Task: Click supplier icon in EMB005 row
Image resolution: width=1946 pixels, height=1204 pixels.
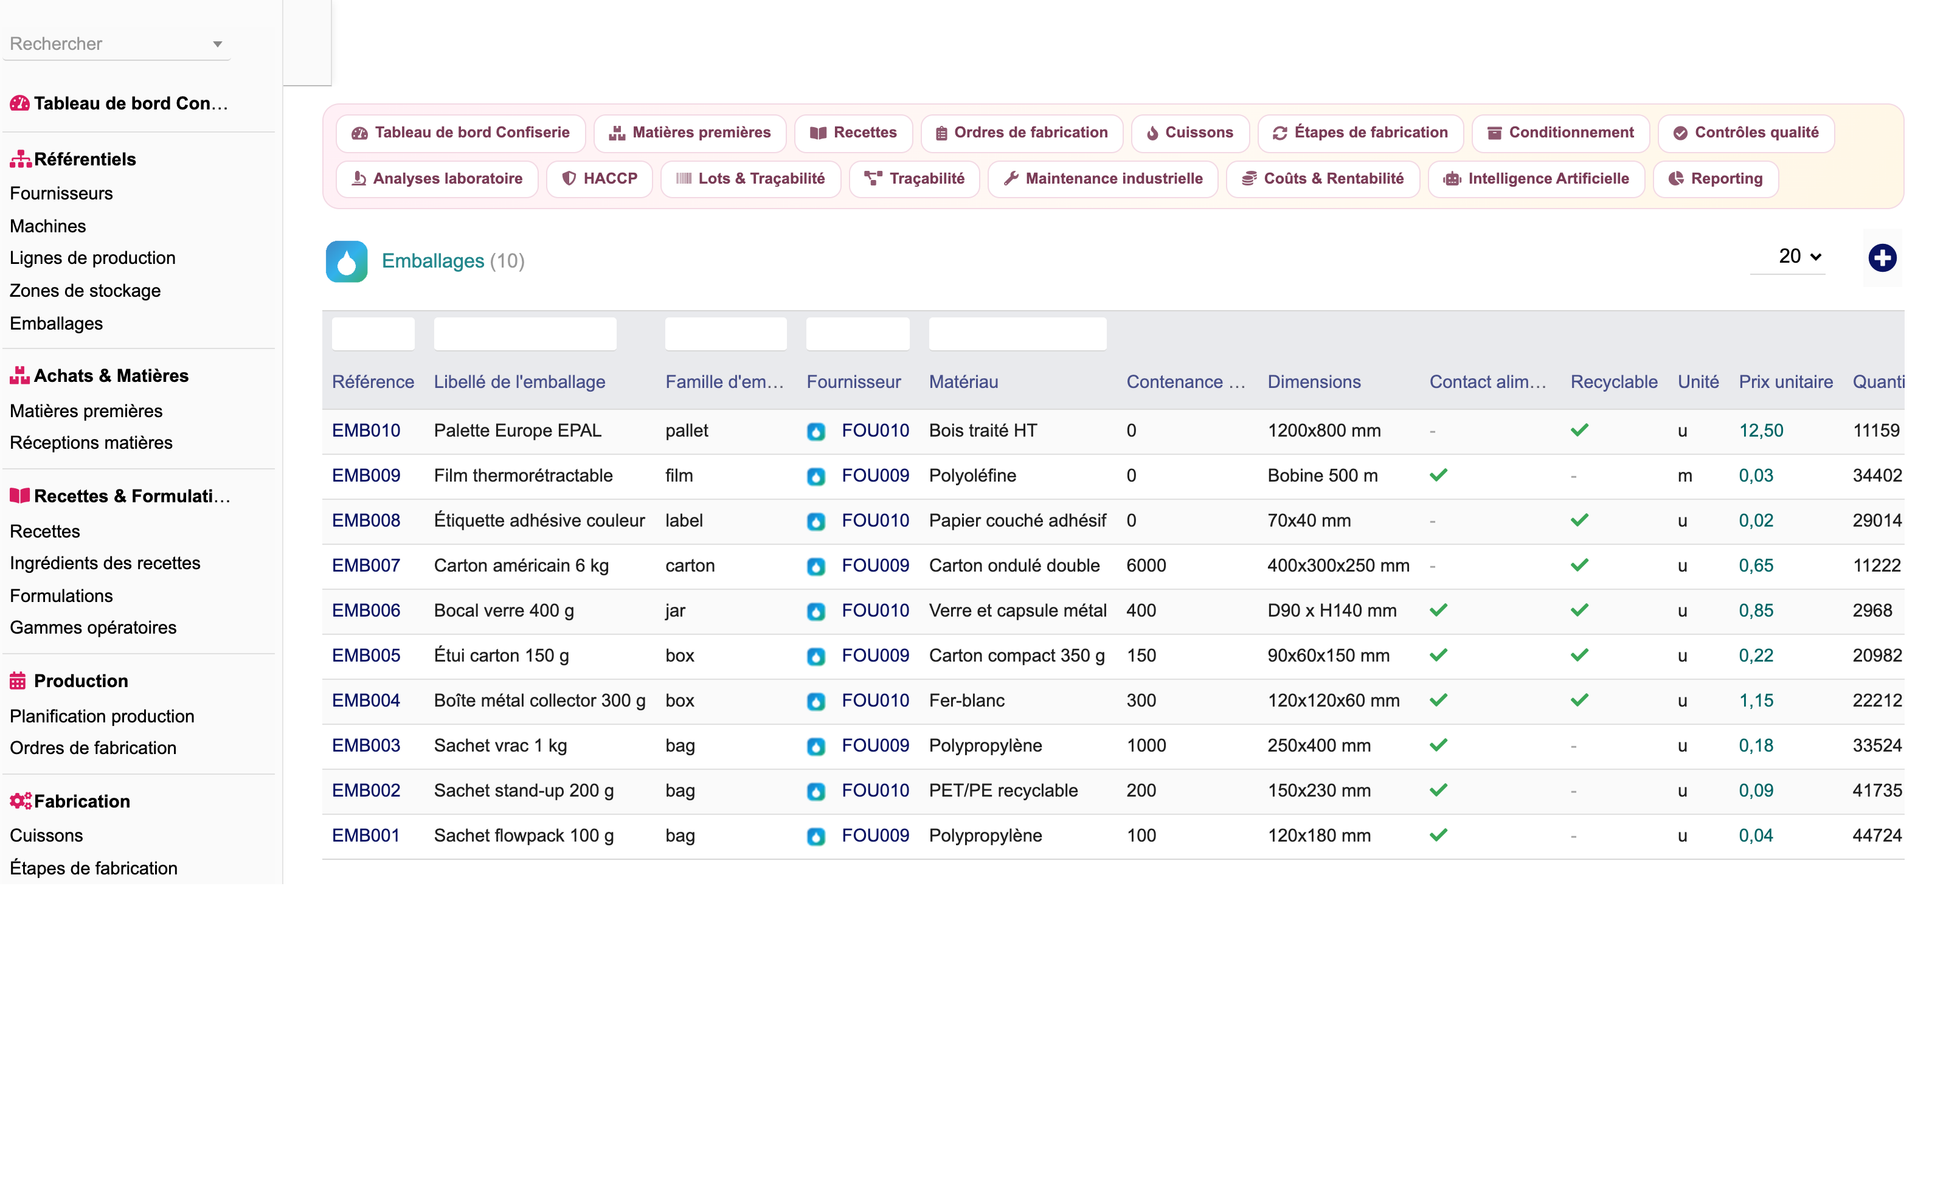Action: (816, 657)
